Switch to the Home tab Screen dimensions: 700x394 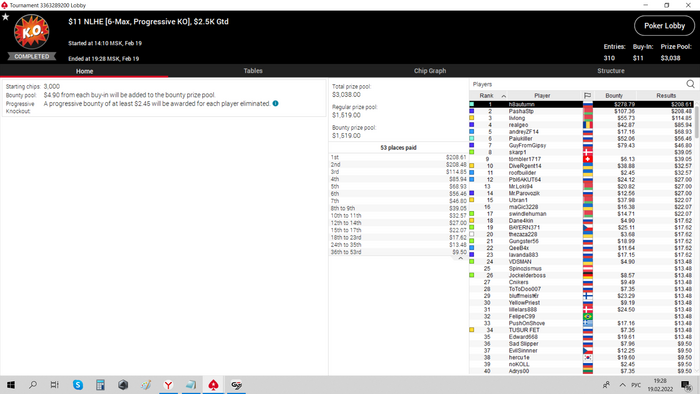(x=84, y=71)
